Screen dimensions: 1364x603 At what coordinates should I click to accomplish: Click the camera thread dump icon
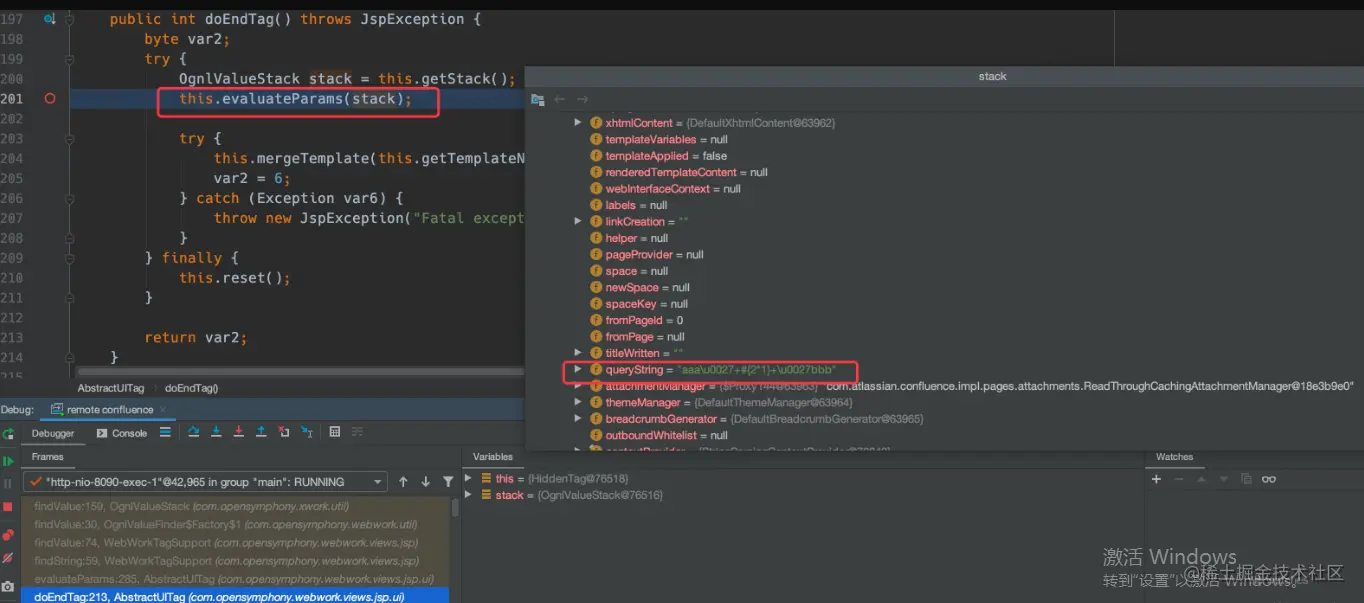[x=8, y=586]
